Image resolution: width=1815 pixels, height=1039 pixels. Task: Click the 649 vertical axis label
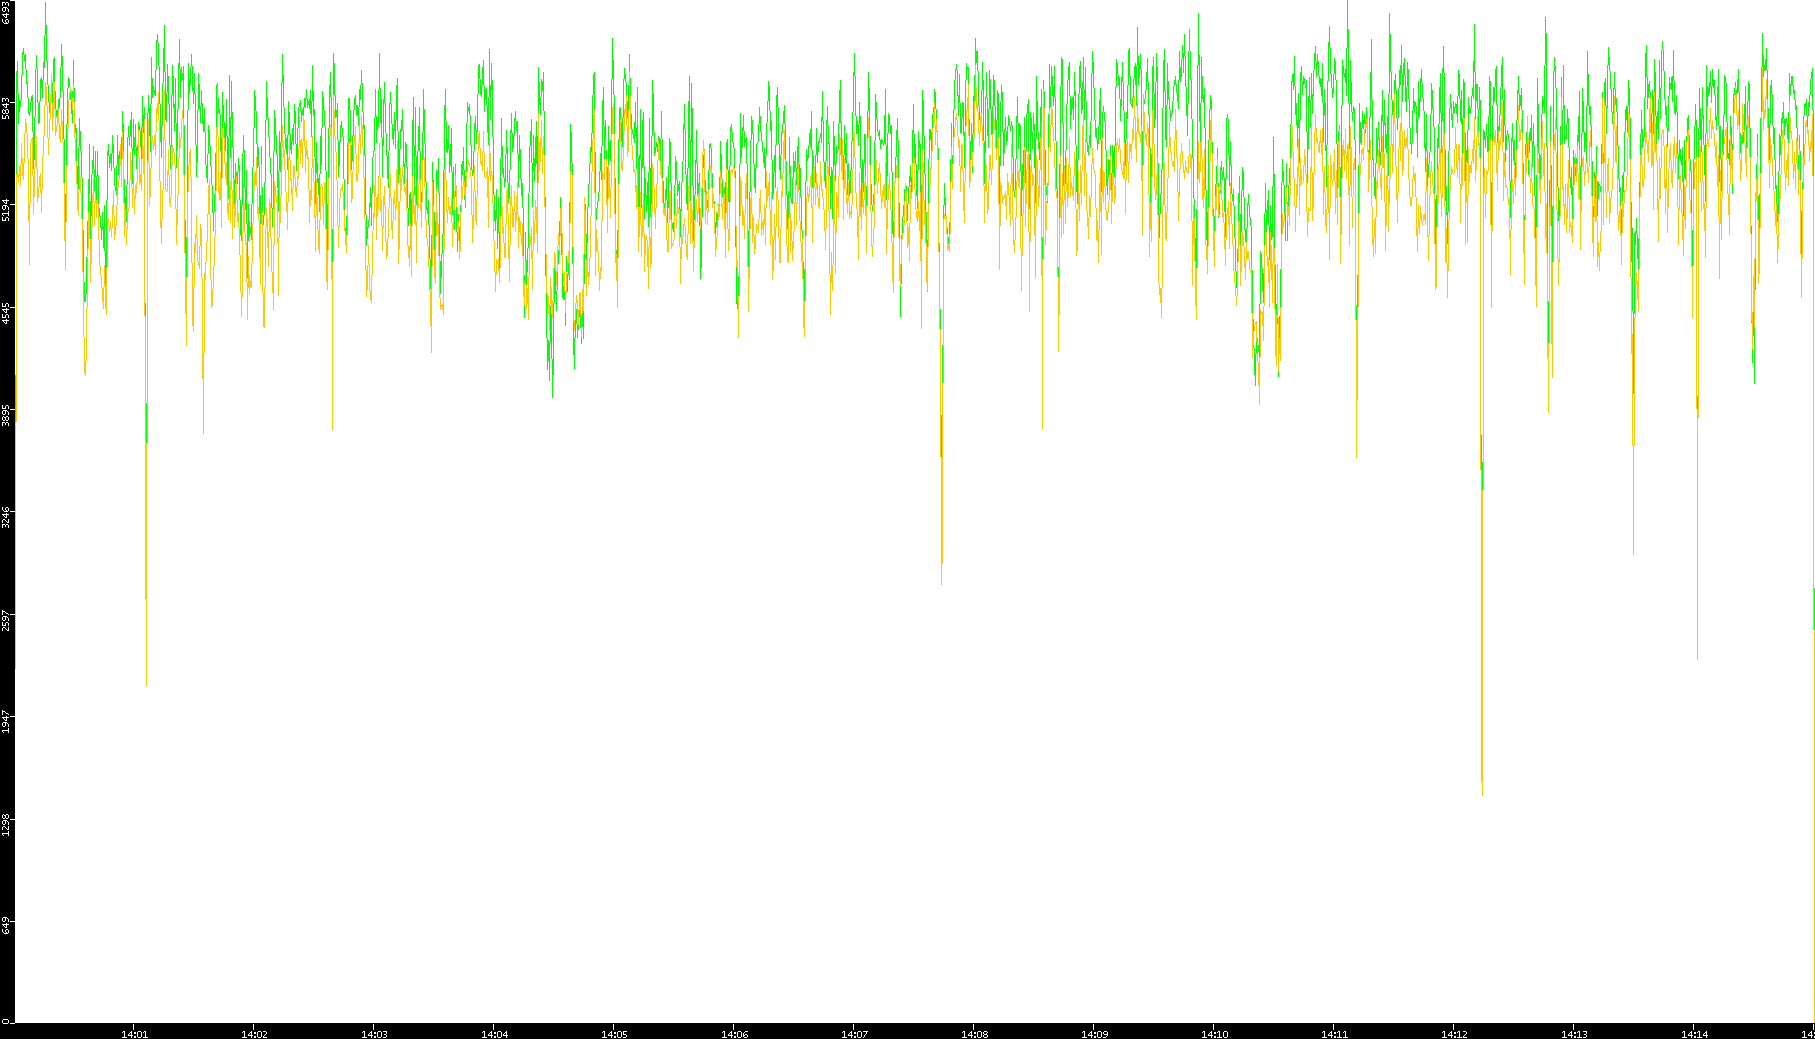(x=7, y=925)
